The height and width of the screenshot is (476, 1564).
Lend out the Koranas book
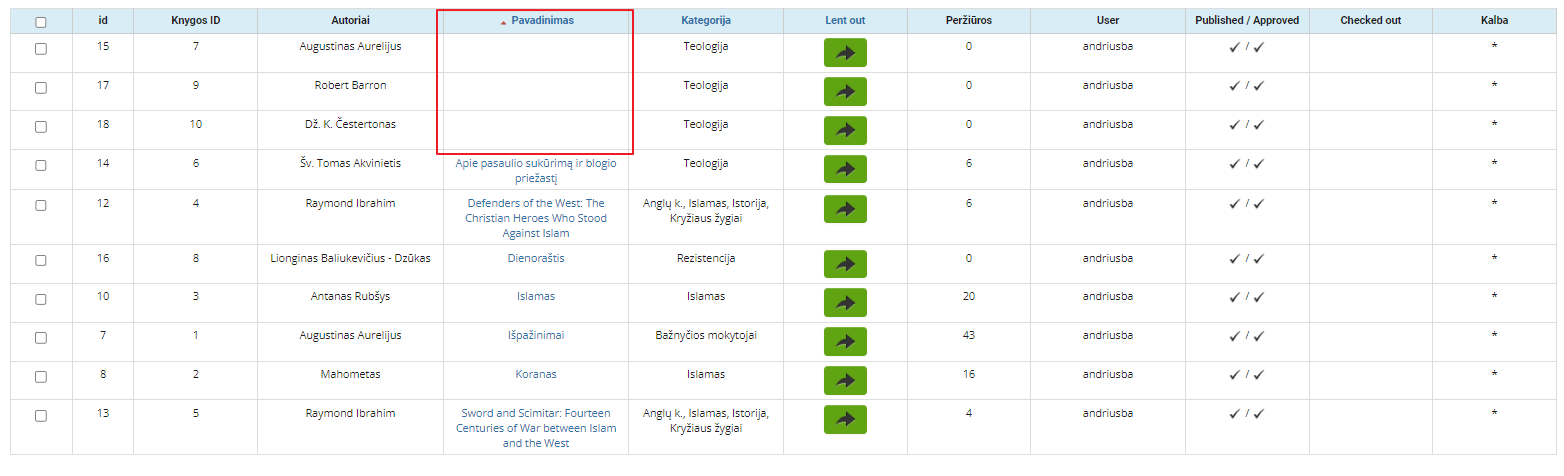point(845,380)
